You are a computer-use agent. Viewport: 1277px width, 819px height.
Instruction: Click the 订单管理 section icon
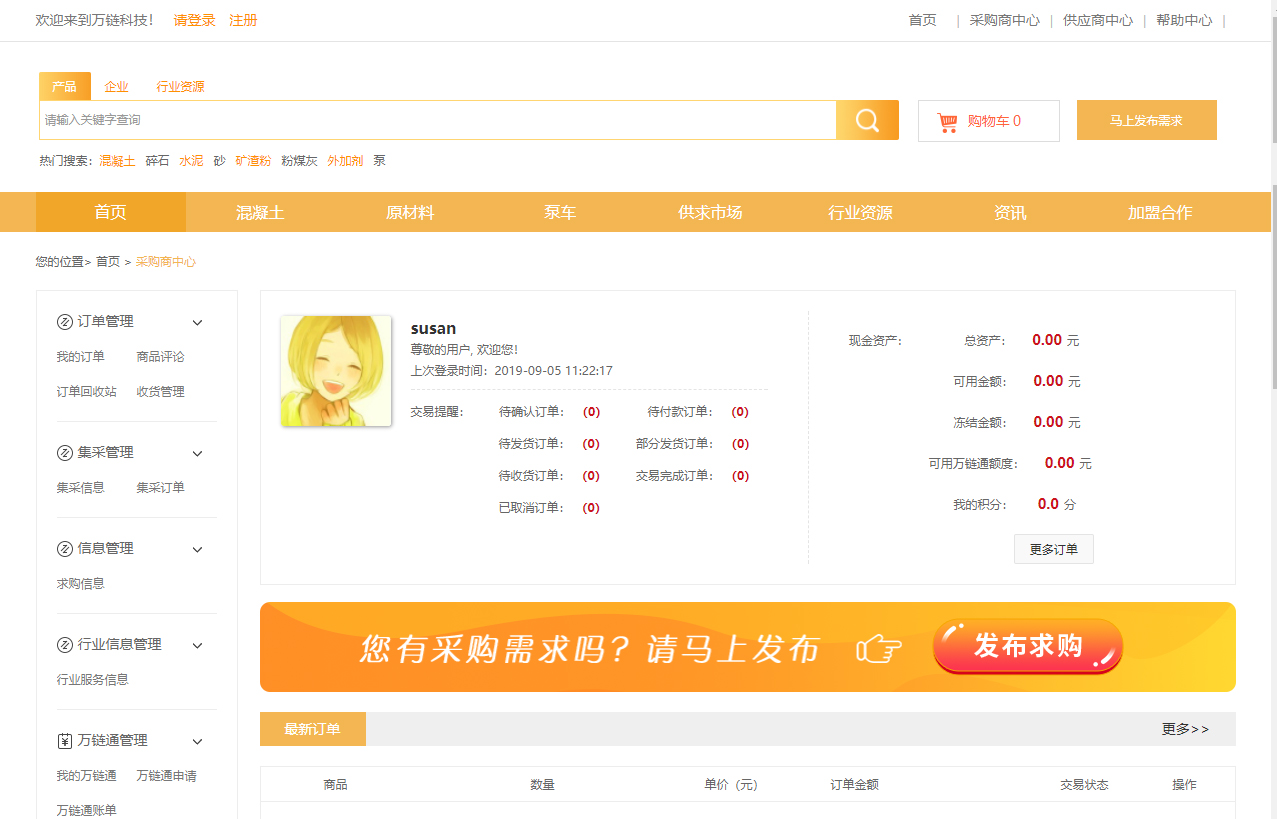tap(65, 322)
